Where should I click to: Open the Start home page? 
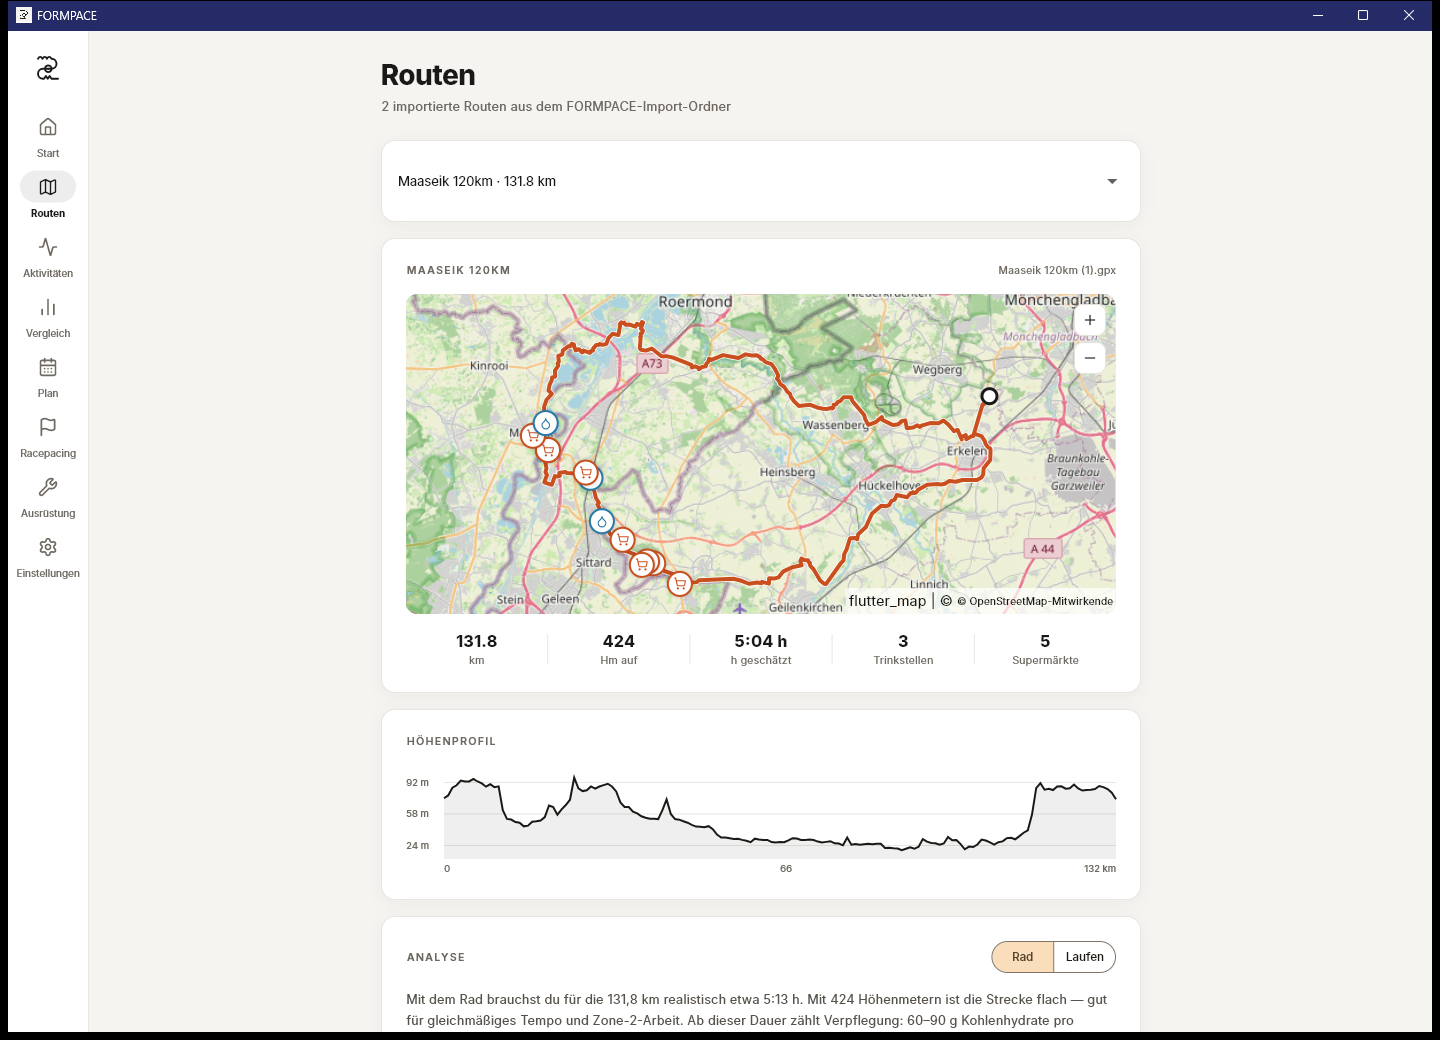47,137
